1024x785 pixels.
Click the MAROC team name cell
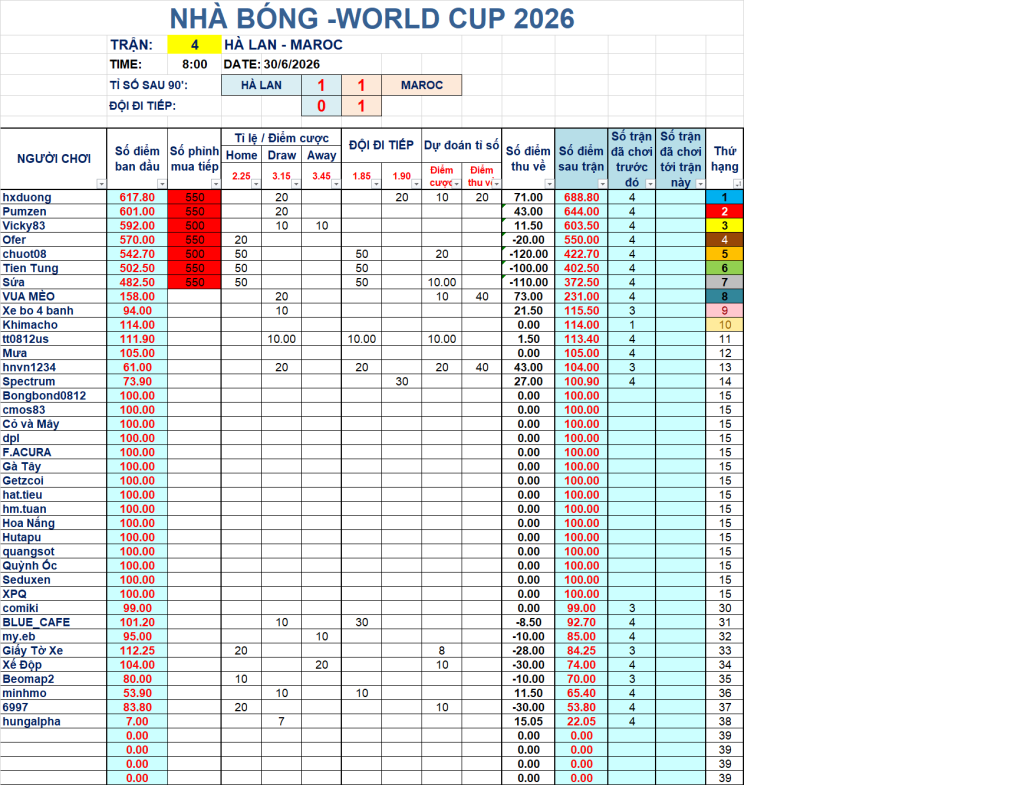422,85
